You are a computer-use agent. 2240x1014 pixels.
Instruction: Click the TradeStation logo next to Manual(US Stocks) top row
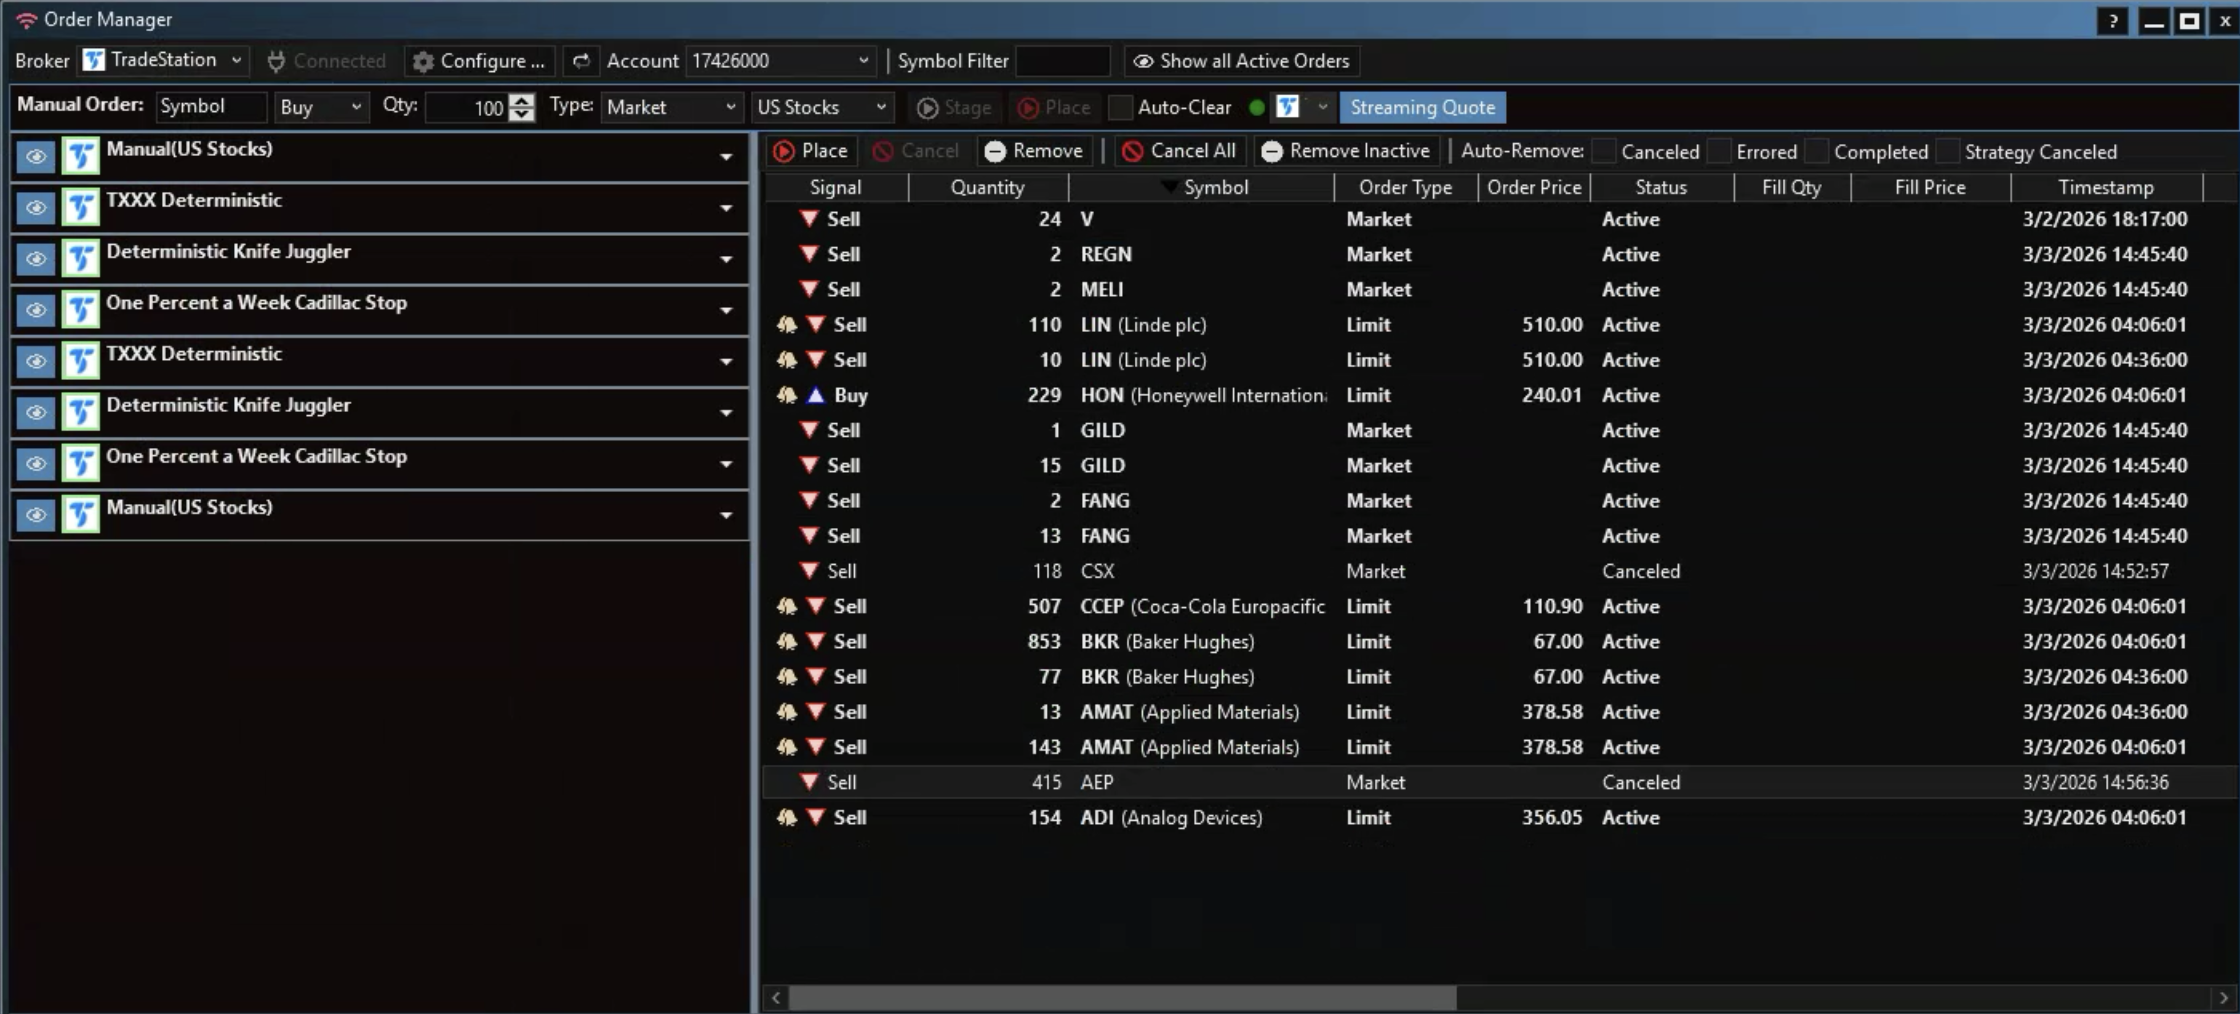81,156
